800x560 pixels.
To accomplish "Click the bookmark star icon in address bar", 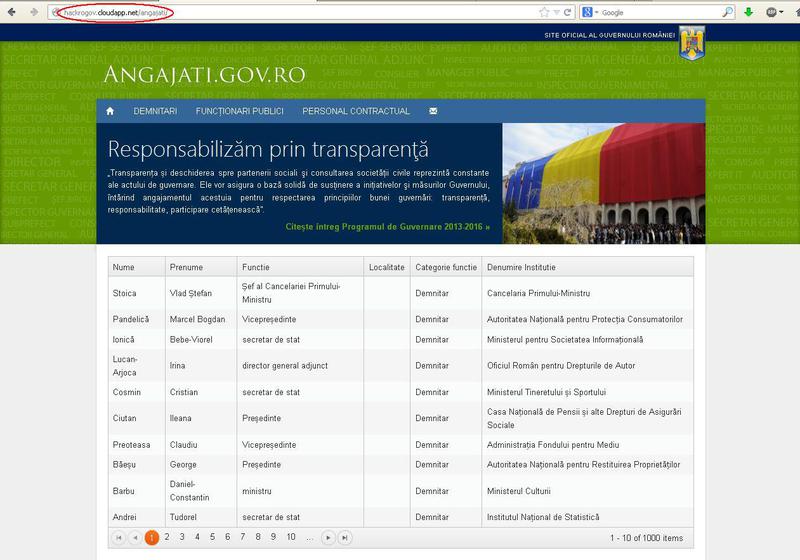I will pos(544,12).
